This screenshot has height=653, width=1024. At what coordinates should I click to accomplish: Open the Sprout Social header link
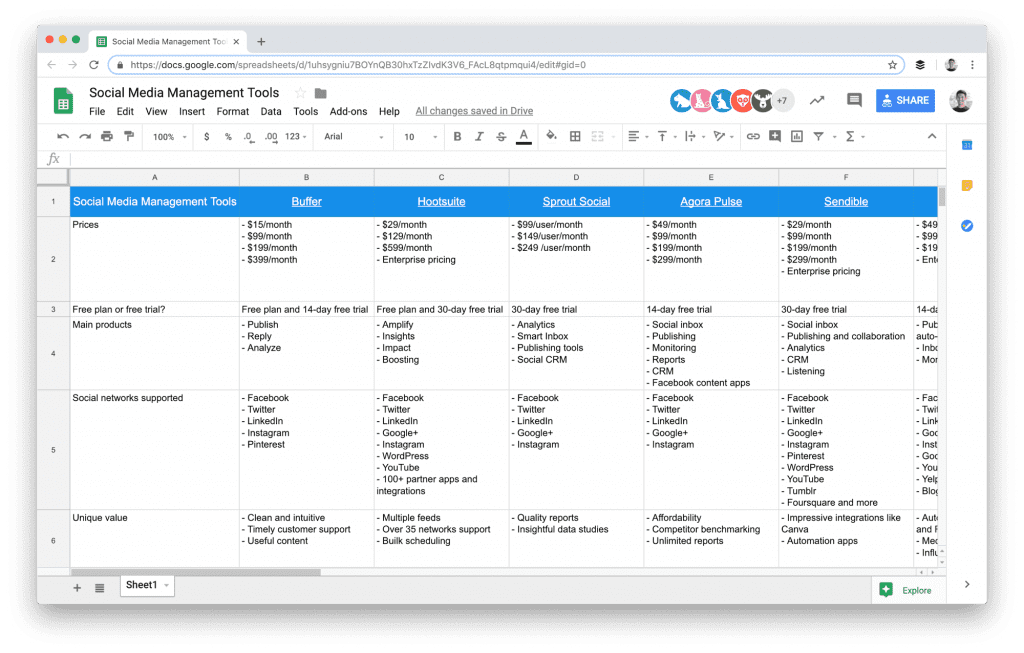click(x=576, y=201)
